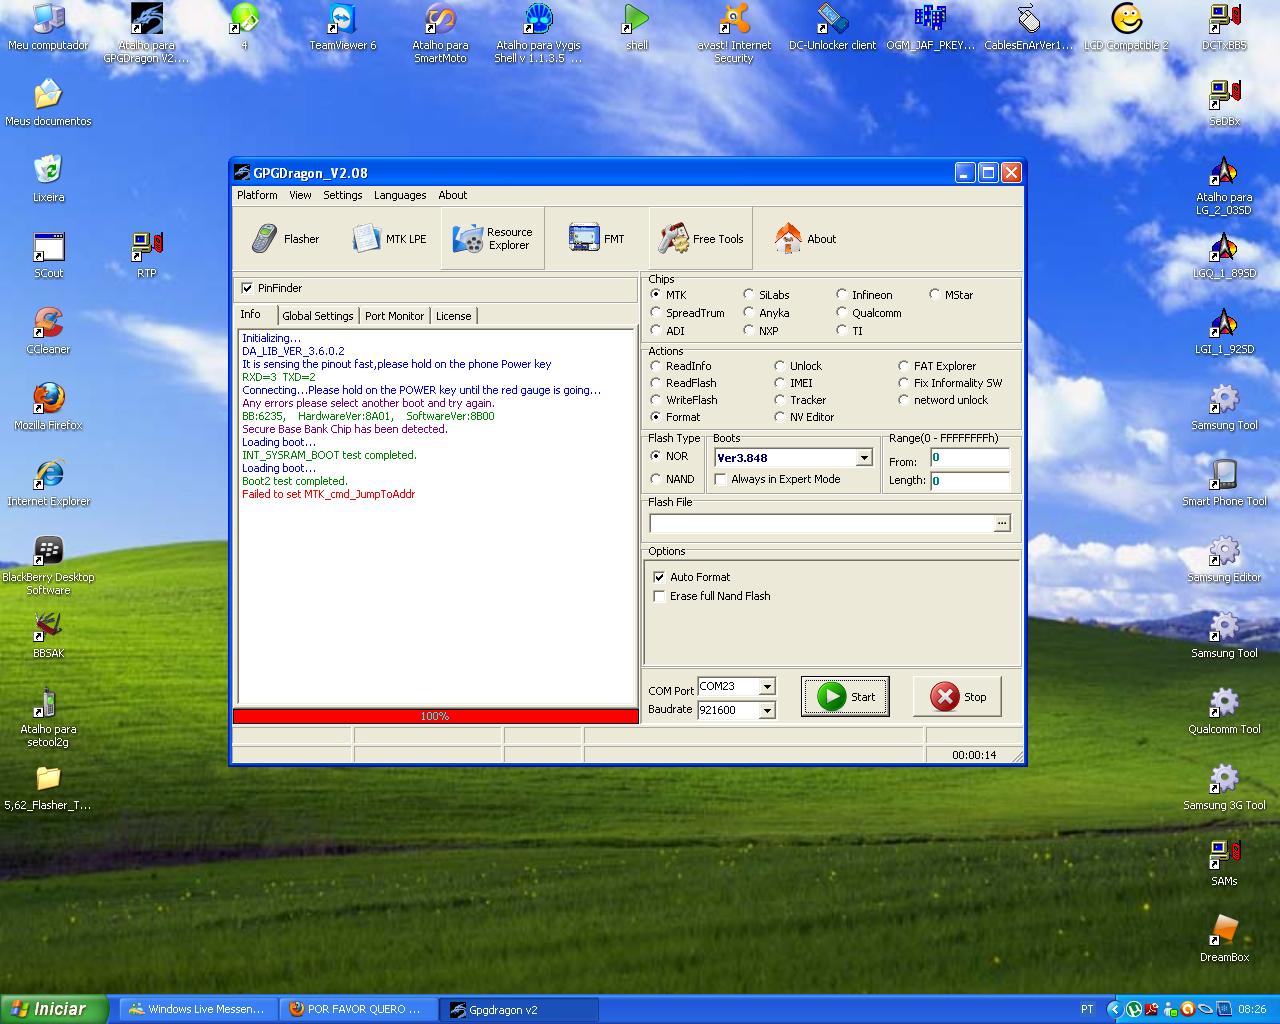Expand the COM Port dropdown
This screenshot has width=1280, height=1024.
[767, 687]
